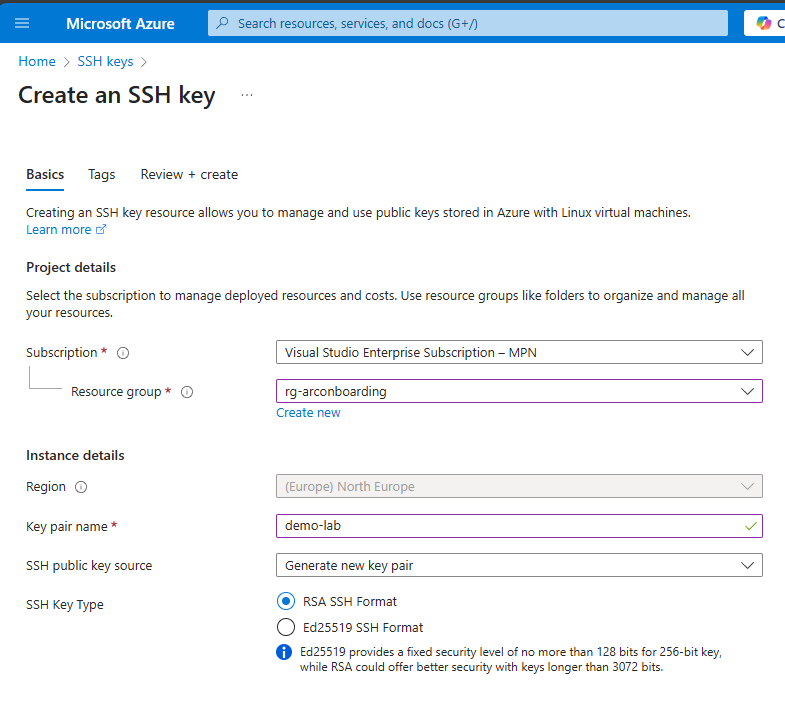This screenshot has width=785, height=705.
Task: Click the Region info icon
Action: [x=81, y=487]
